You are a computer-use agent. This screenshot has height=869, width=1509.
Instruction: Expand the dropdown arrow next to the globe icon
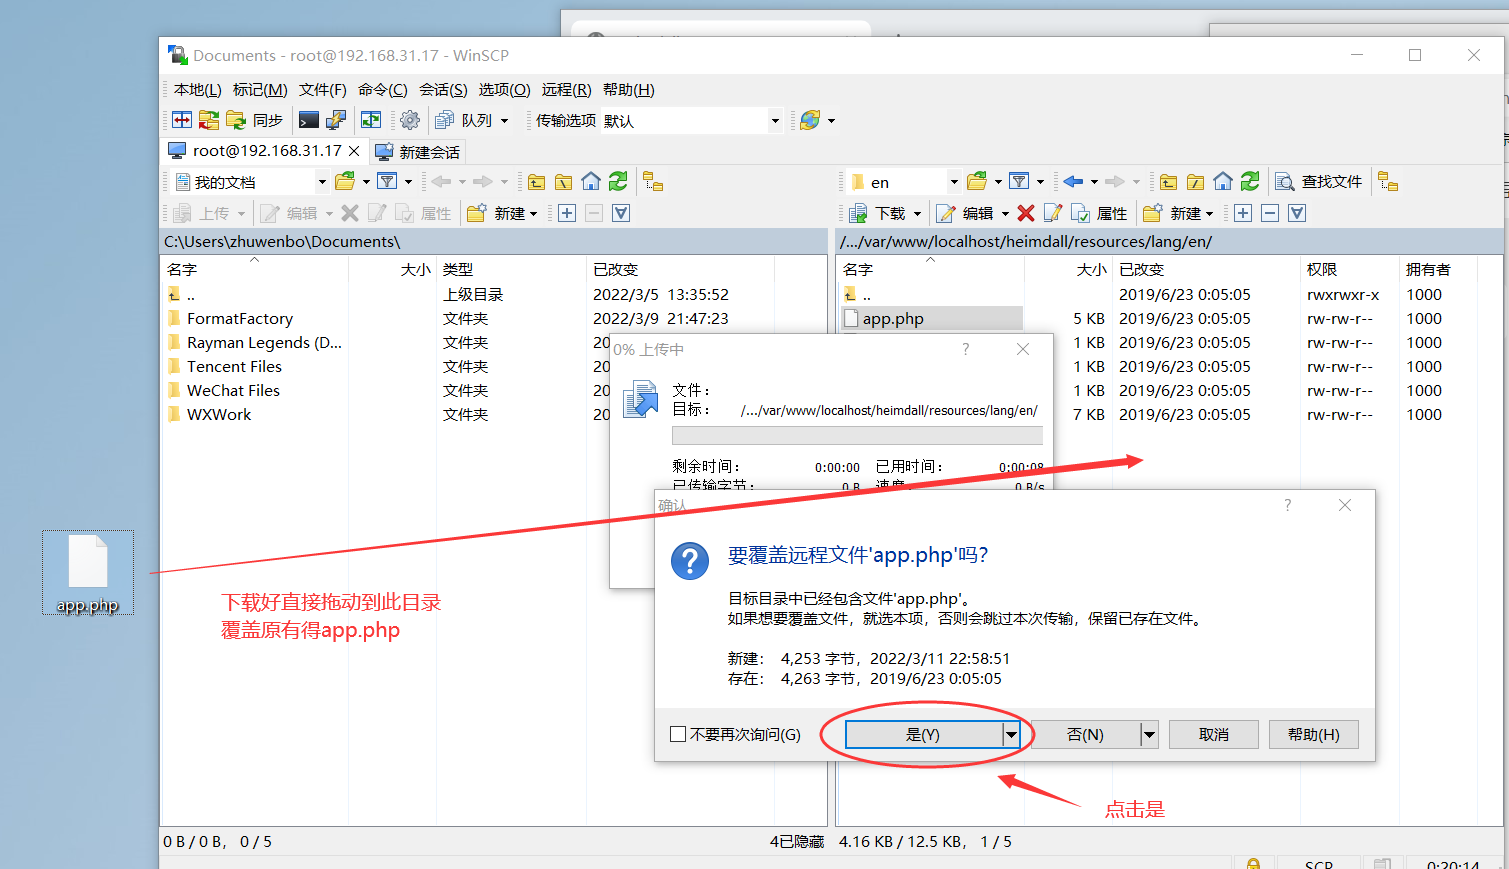[831, 121]
